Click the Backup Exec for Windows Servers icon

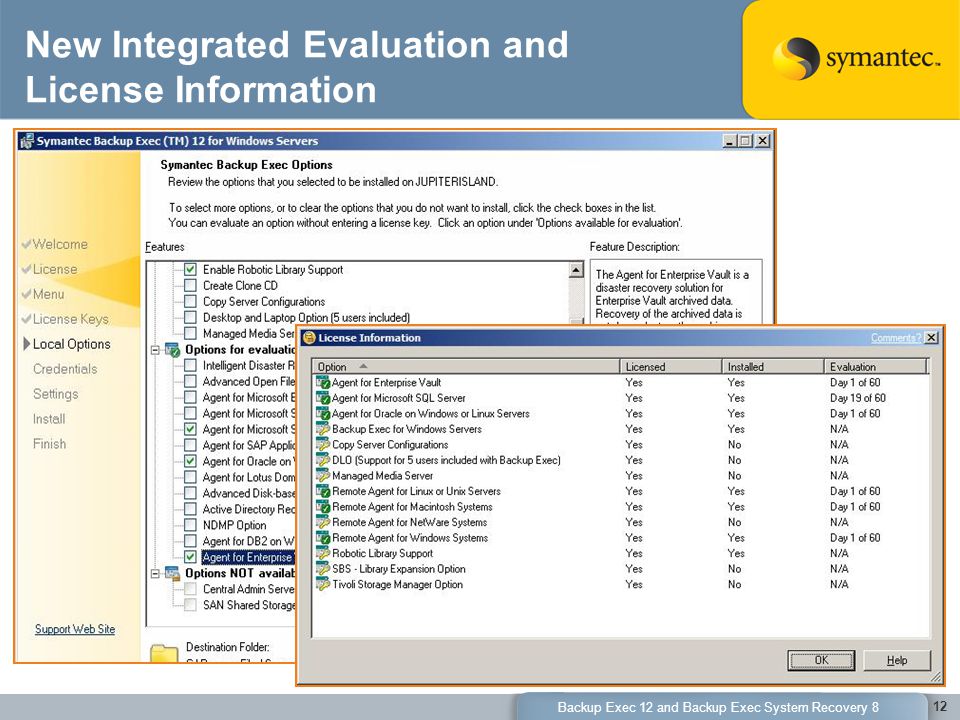pos(323,429)
